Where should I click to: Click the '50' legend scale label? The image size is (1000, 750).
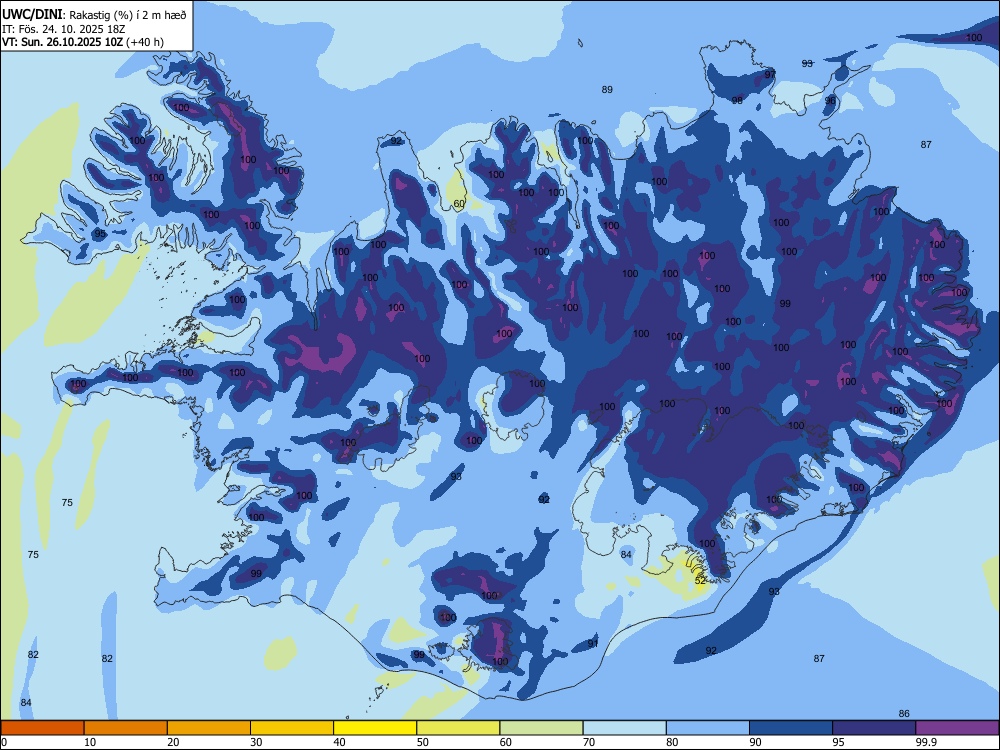pyautogui.click(x=422, y=742)
